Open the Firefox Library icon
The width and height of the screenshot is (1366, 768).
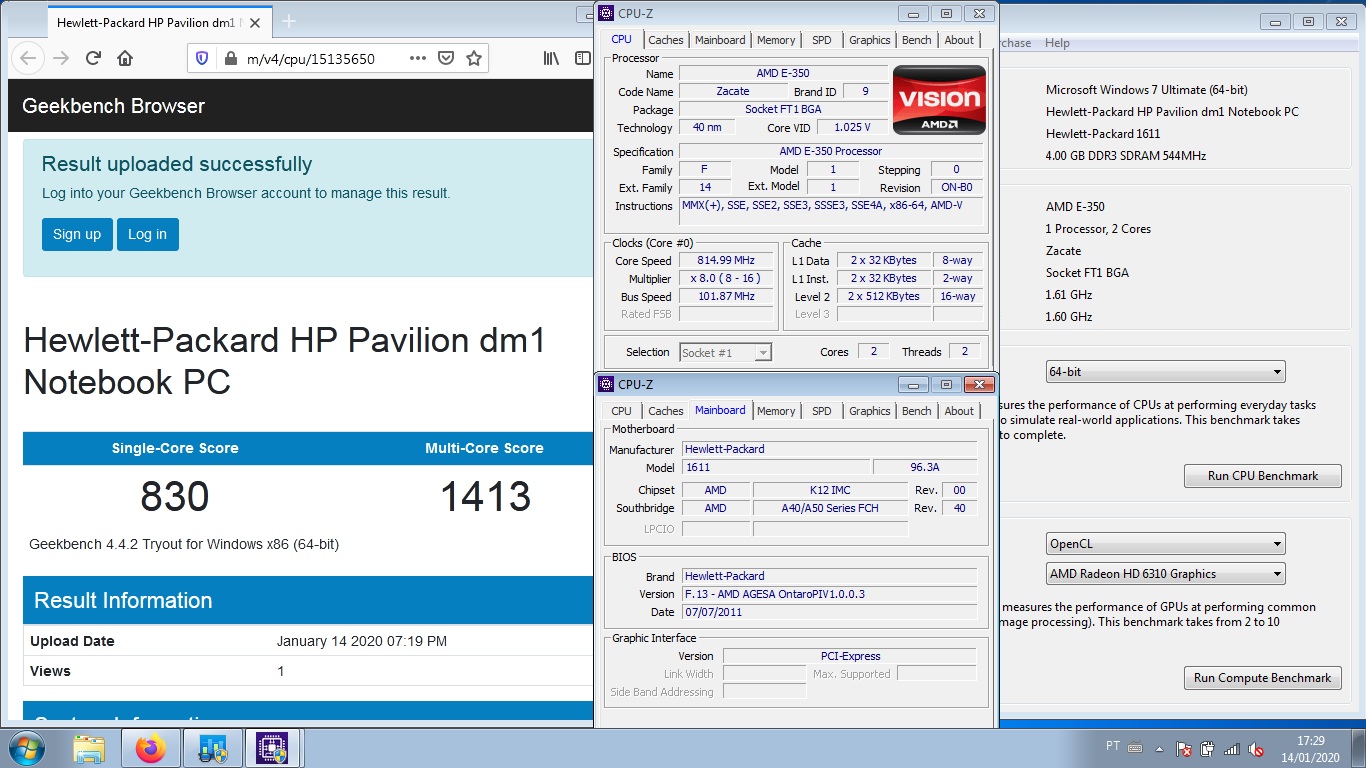click(x=551, y=59)
